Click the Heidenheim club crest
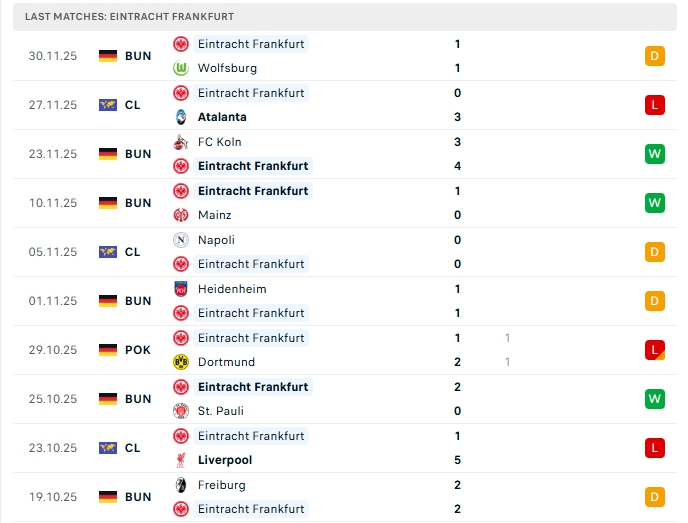This screenshot has width=688, height=523. (x=181, y=289)
